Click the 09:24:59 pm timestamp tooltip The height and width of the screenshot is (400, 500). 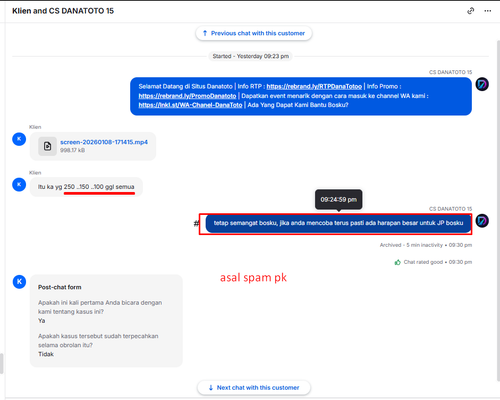click(339, 199)
